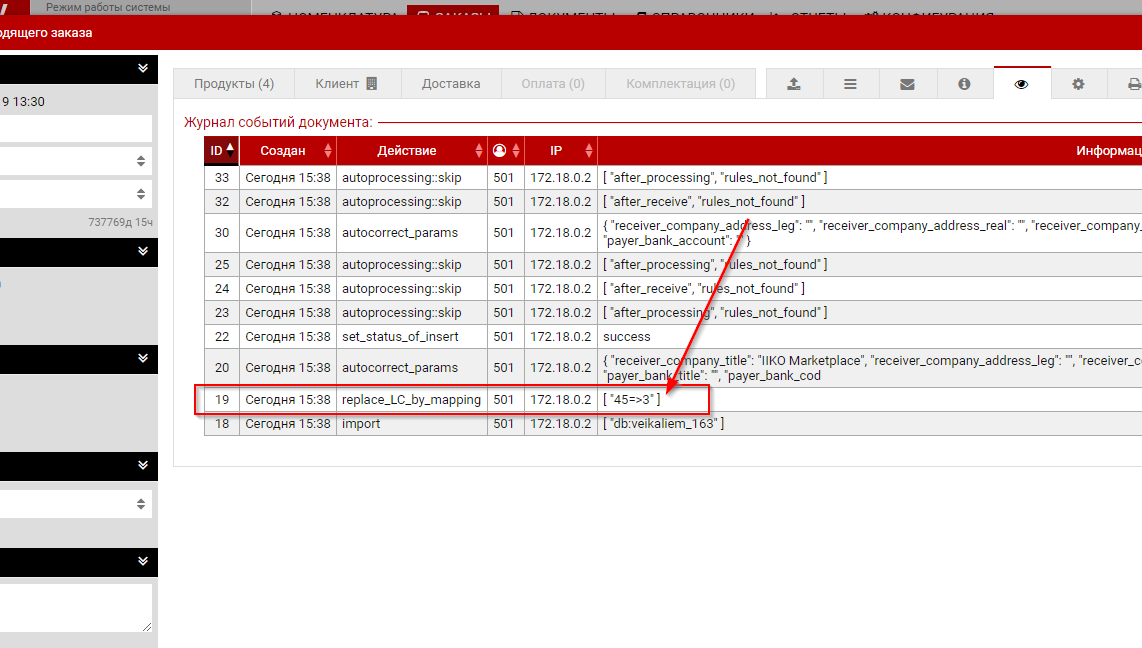Switch to the Доставка tab
Image resolution: width=1142 pixels, height=648 pixels.
(451, 84)
